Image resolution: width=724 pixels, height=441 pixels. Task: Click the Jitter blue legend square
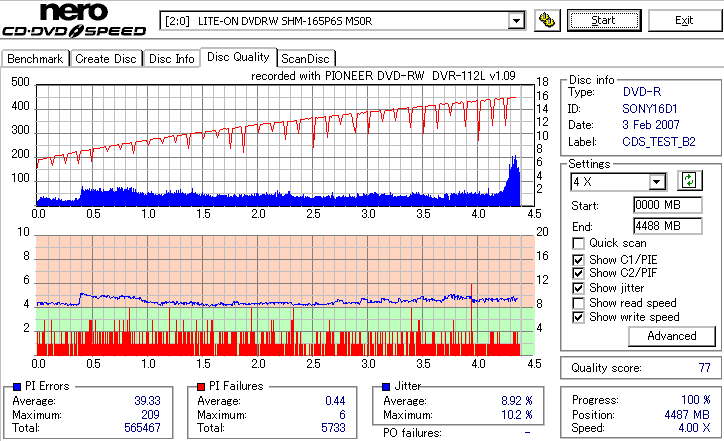point(386,387)
